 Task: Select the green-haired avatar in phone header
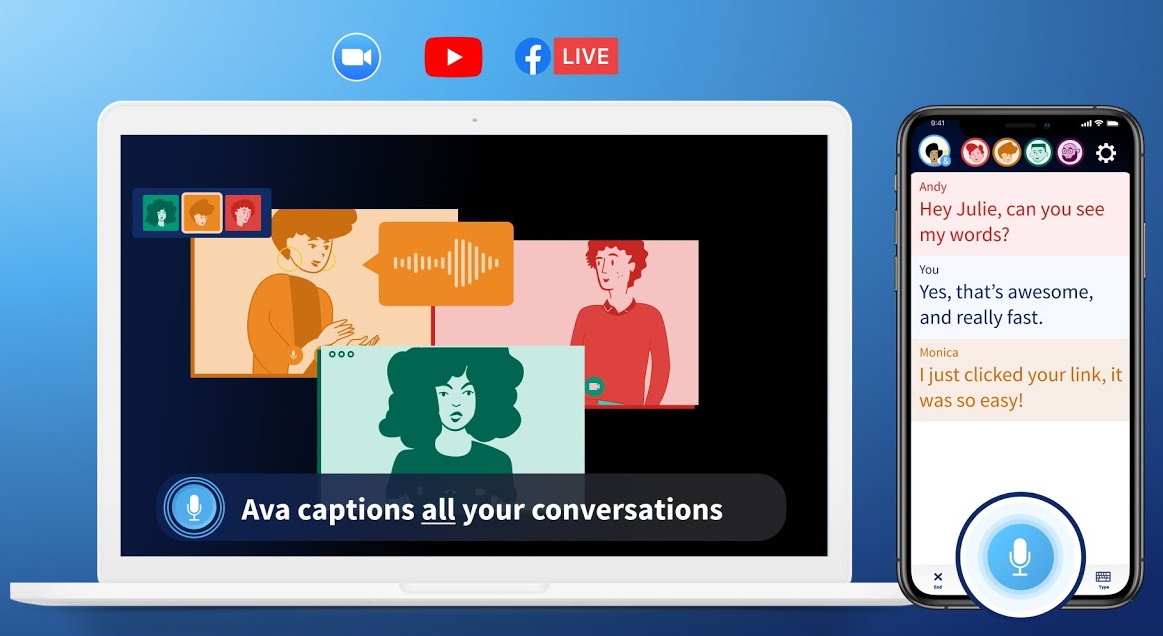click(1037, 152)
